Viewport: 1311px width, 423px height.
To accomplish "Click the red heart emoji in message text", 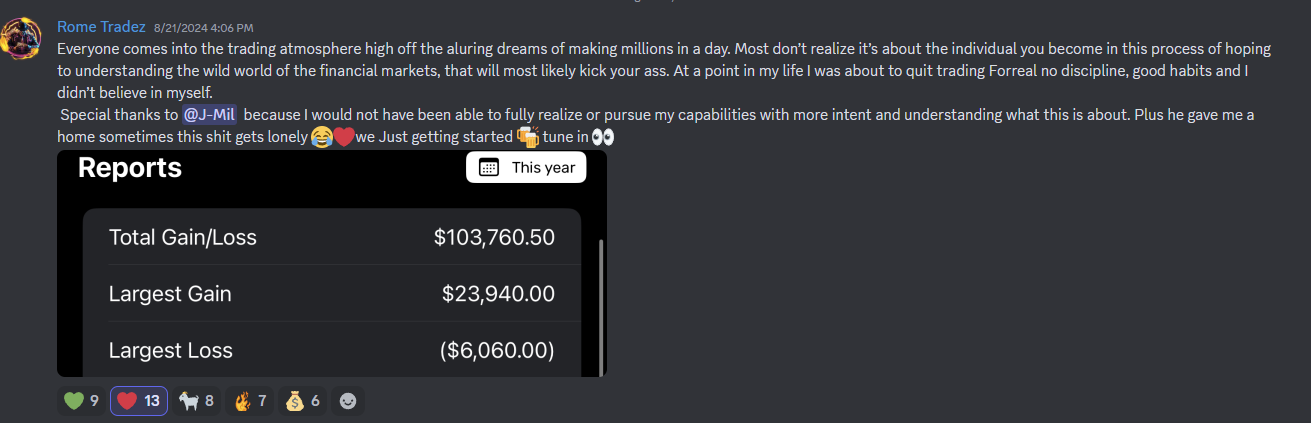I will pyautogui.click(x=343, y=137).
